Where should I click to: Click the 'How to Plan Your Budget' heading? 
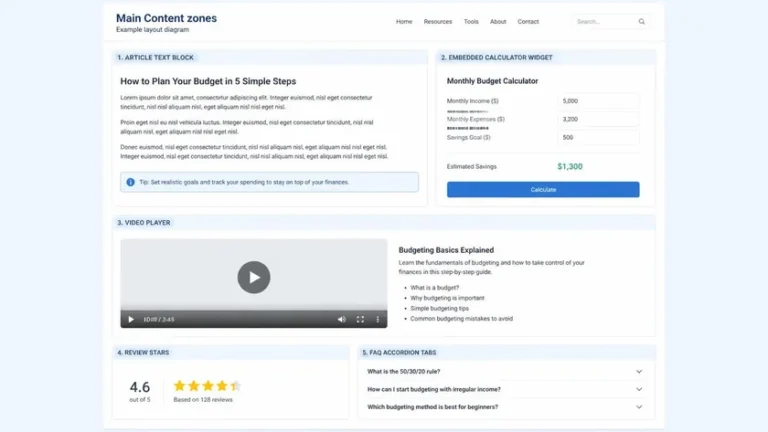tap(208, 81)
